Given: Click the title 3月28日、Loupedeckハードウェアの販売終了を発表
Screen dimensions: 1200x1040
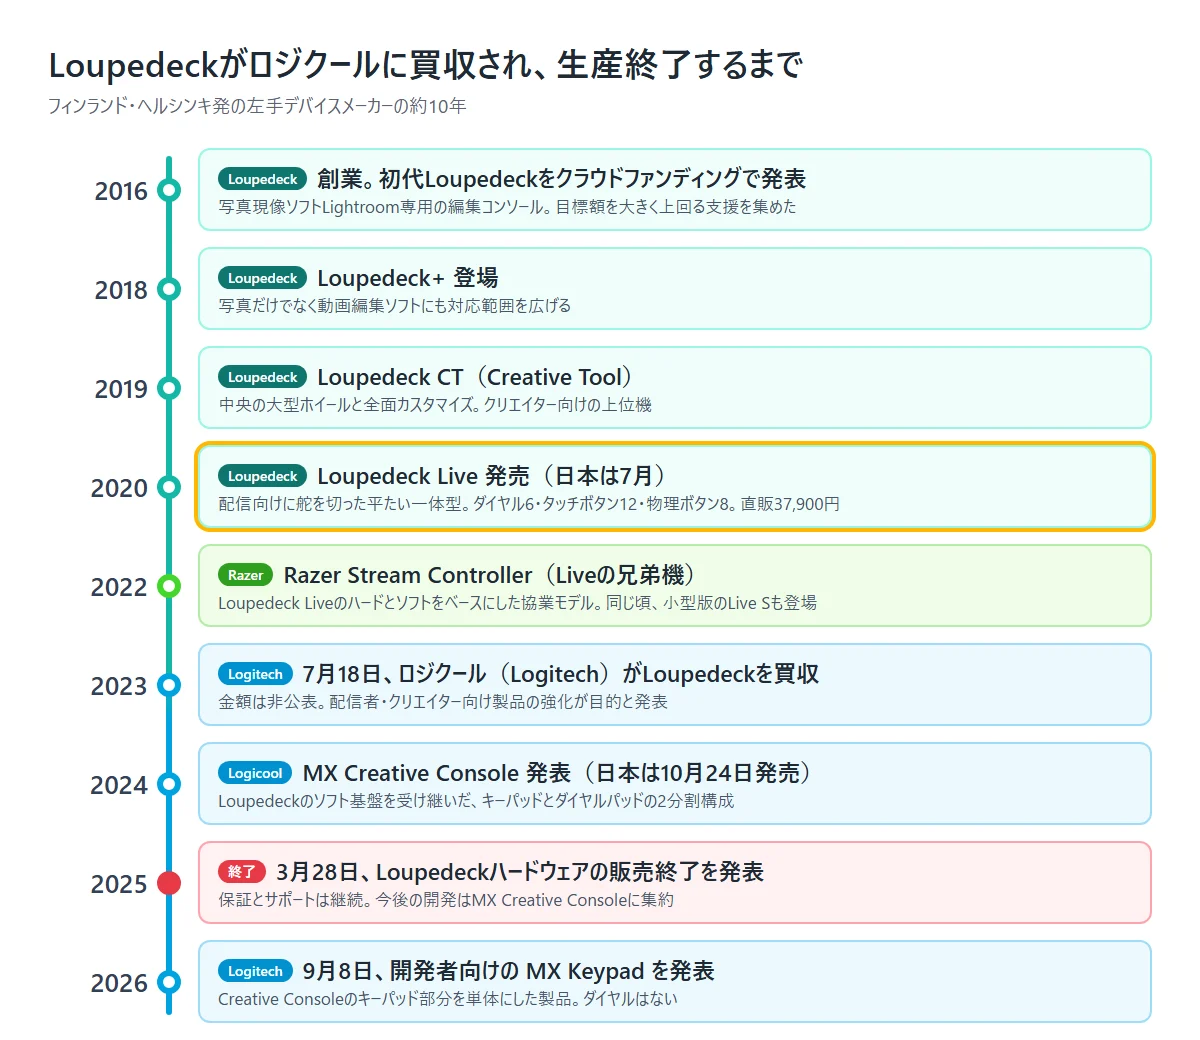Looking at the screenshot, I should click(520, 872).
